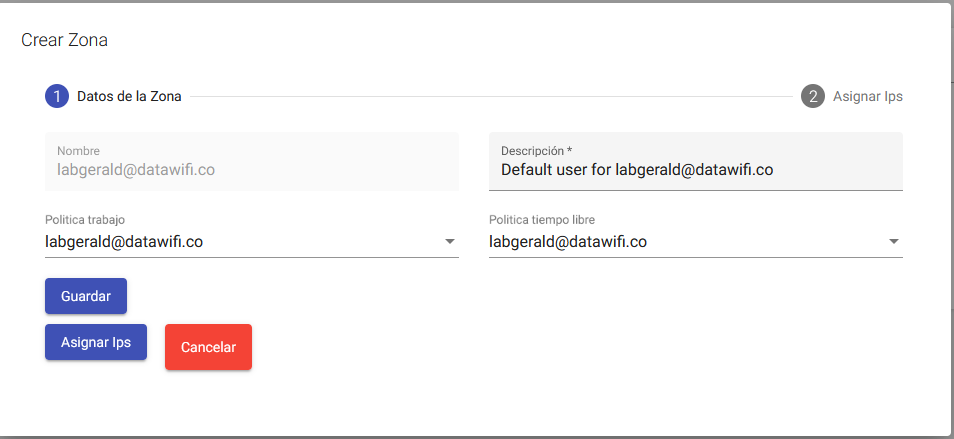Focus the Descripción text field
Viewport: 954px width, 439px height.
tap(696, 170)
